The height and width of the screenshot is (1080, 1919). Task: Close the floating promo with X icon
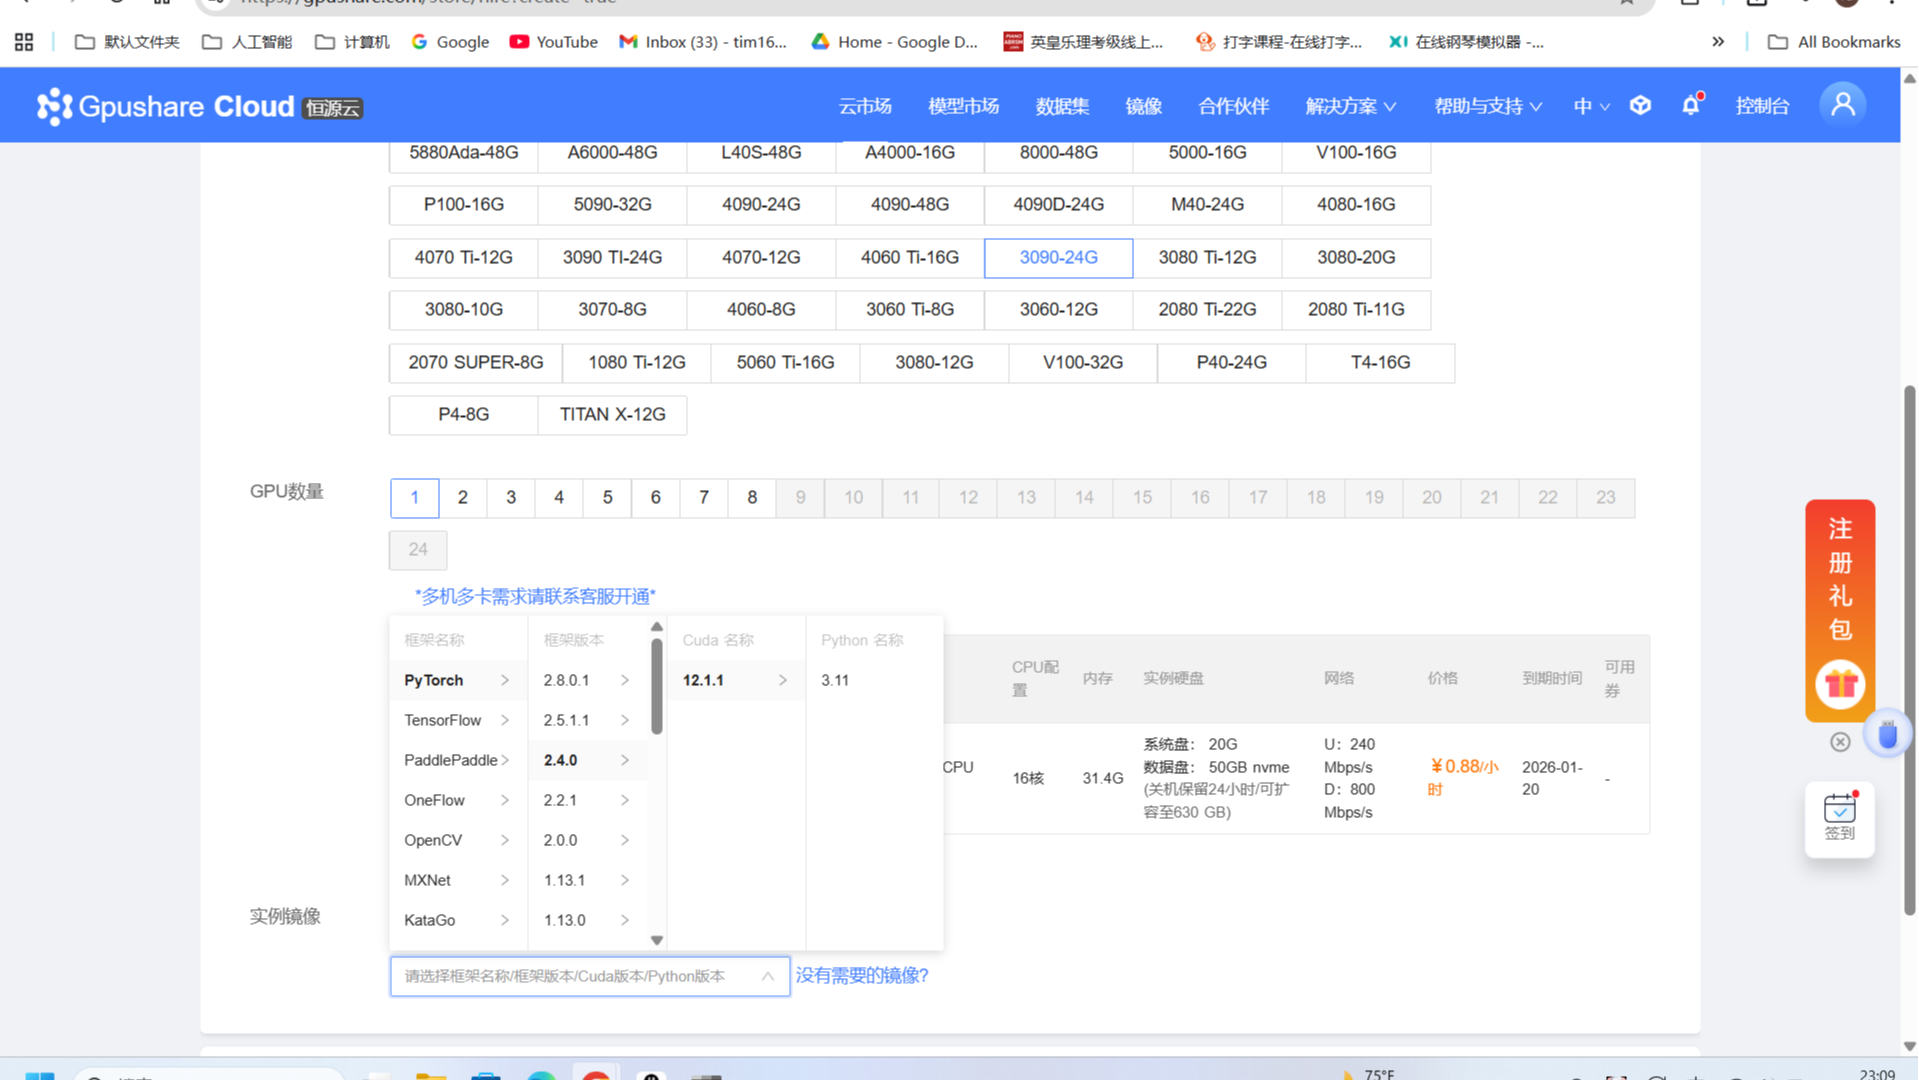click(1840, 742)
